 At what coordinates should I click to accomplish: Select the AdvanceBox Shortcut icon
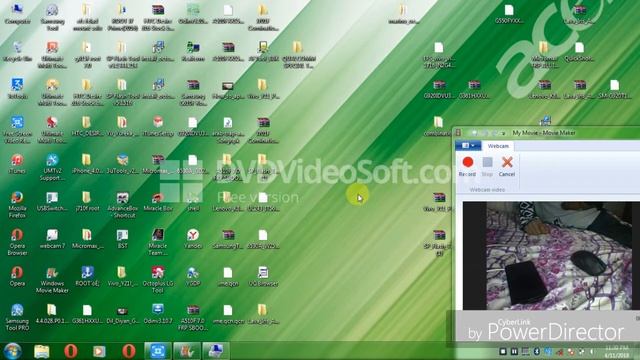(x=122, y=205)
